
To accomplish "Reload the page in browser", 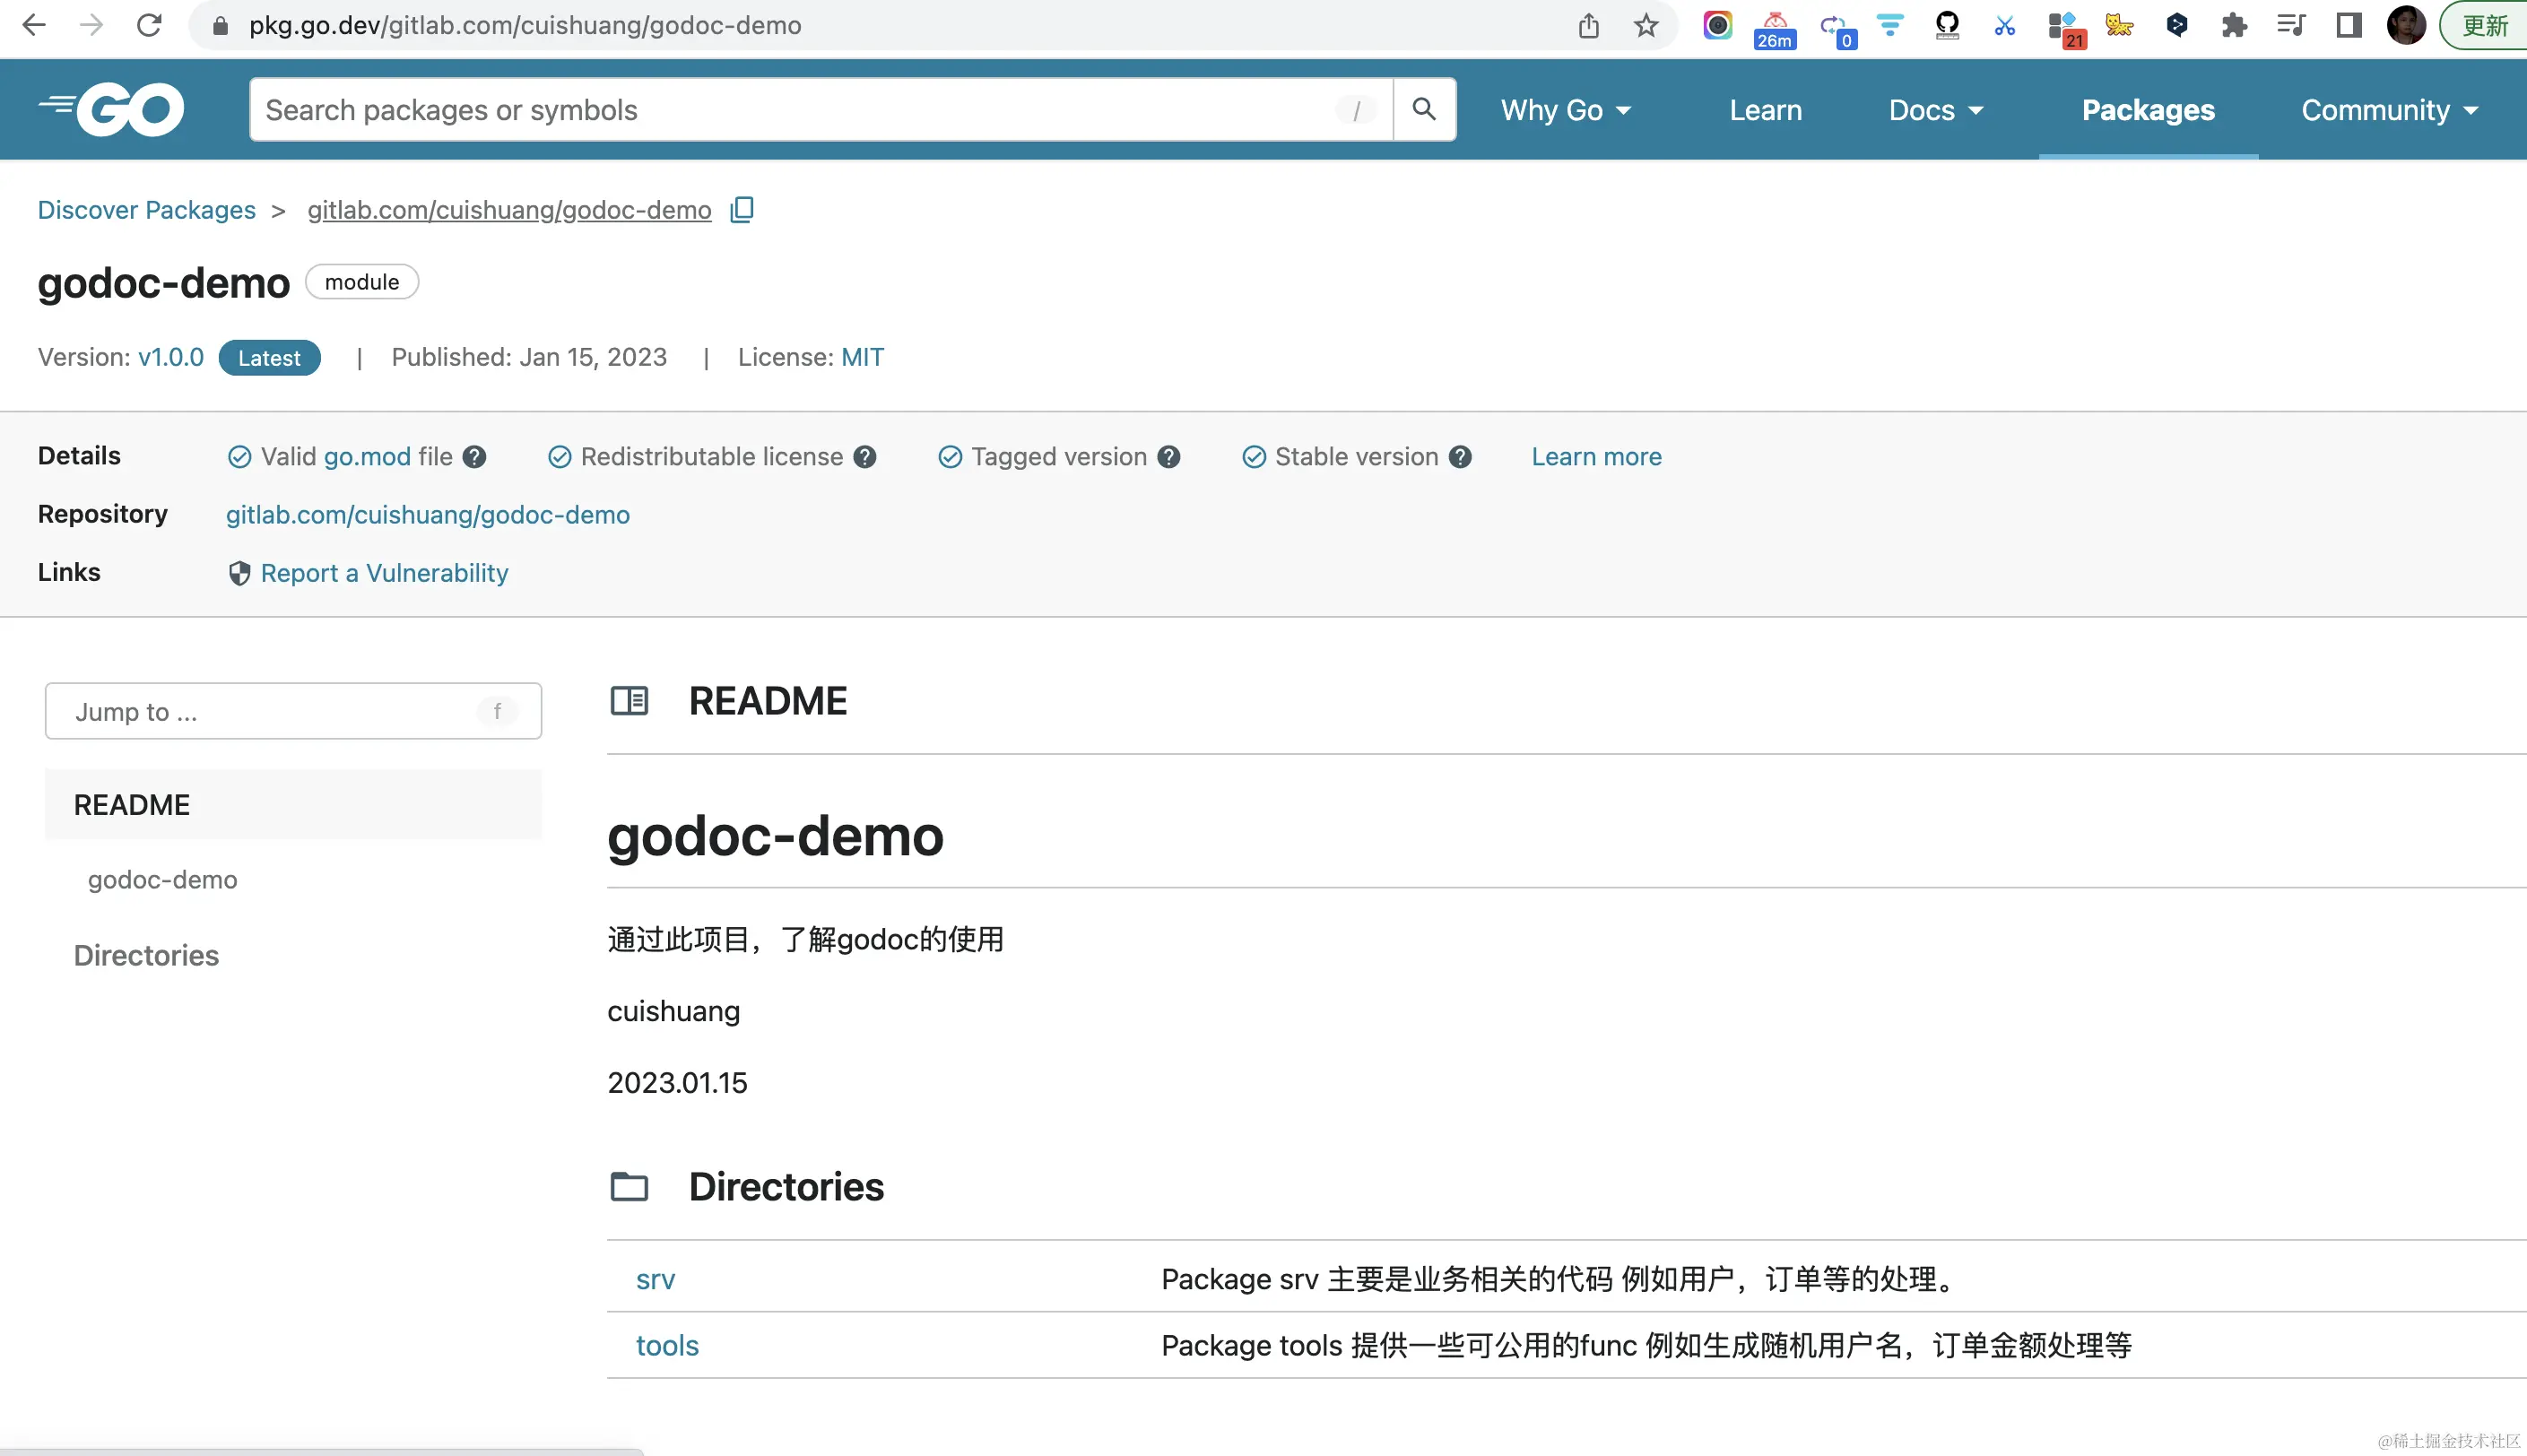I will 149,25.
